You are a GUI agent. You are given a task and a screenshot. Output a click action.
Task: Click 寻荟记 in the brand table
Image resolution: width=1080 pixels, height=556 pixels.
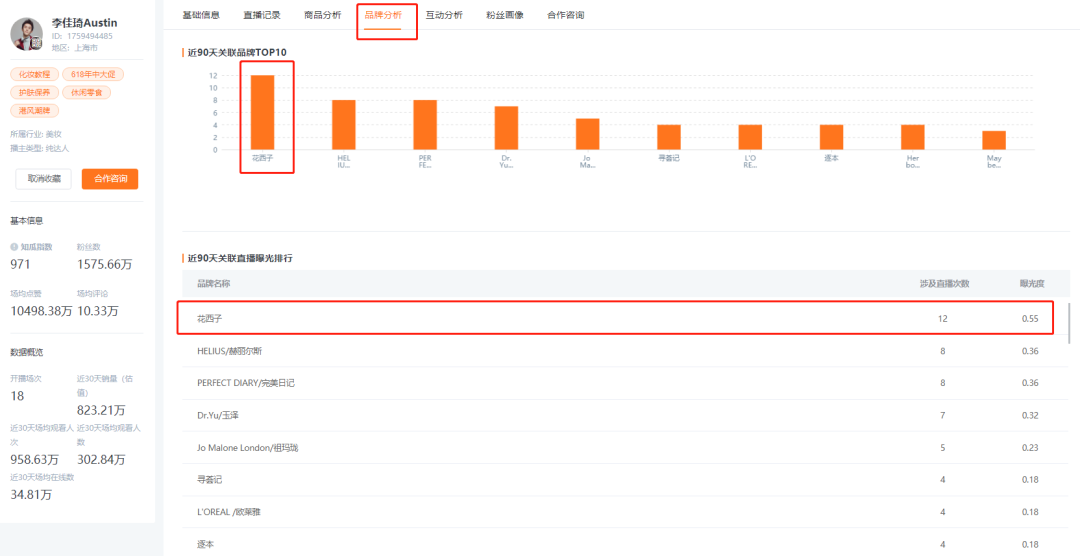[209, 480]
